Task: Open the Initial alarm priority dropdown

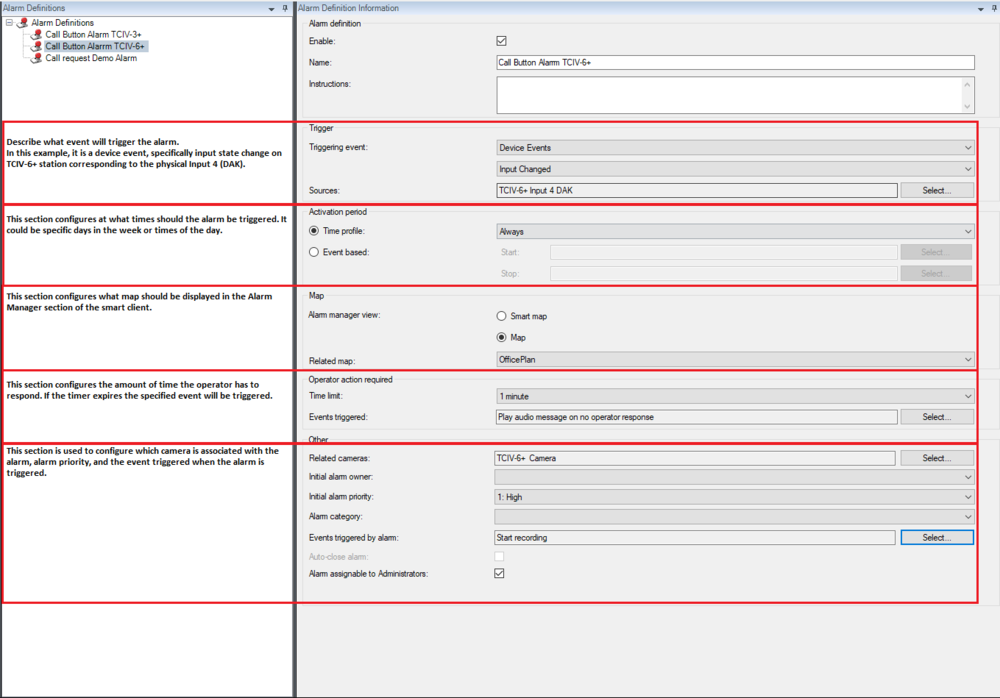Action: [967, 497]
